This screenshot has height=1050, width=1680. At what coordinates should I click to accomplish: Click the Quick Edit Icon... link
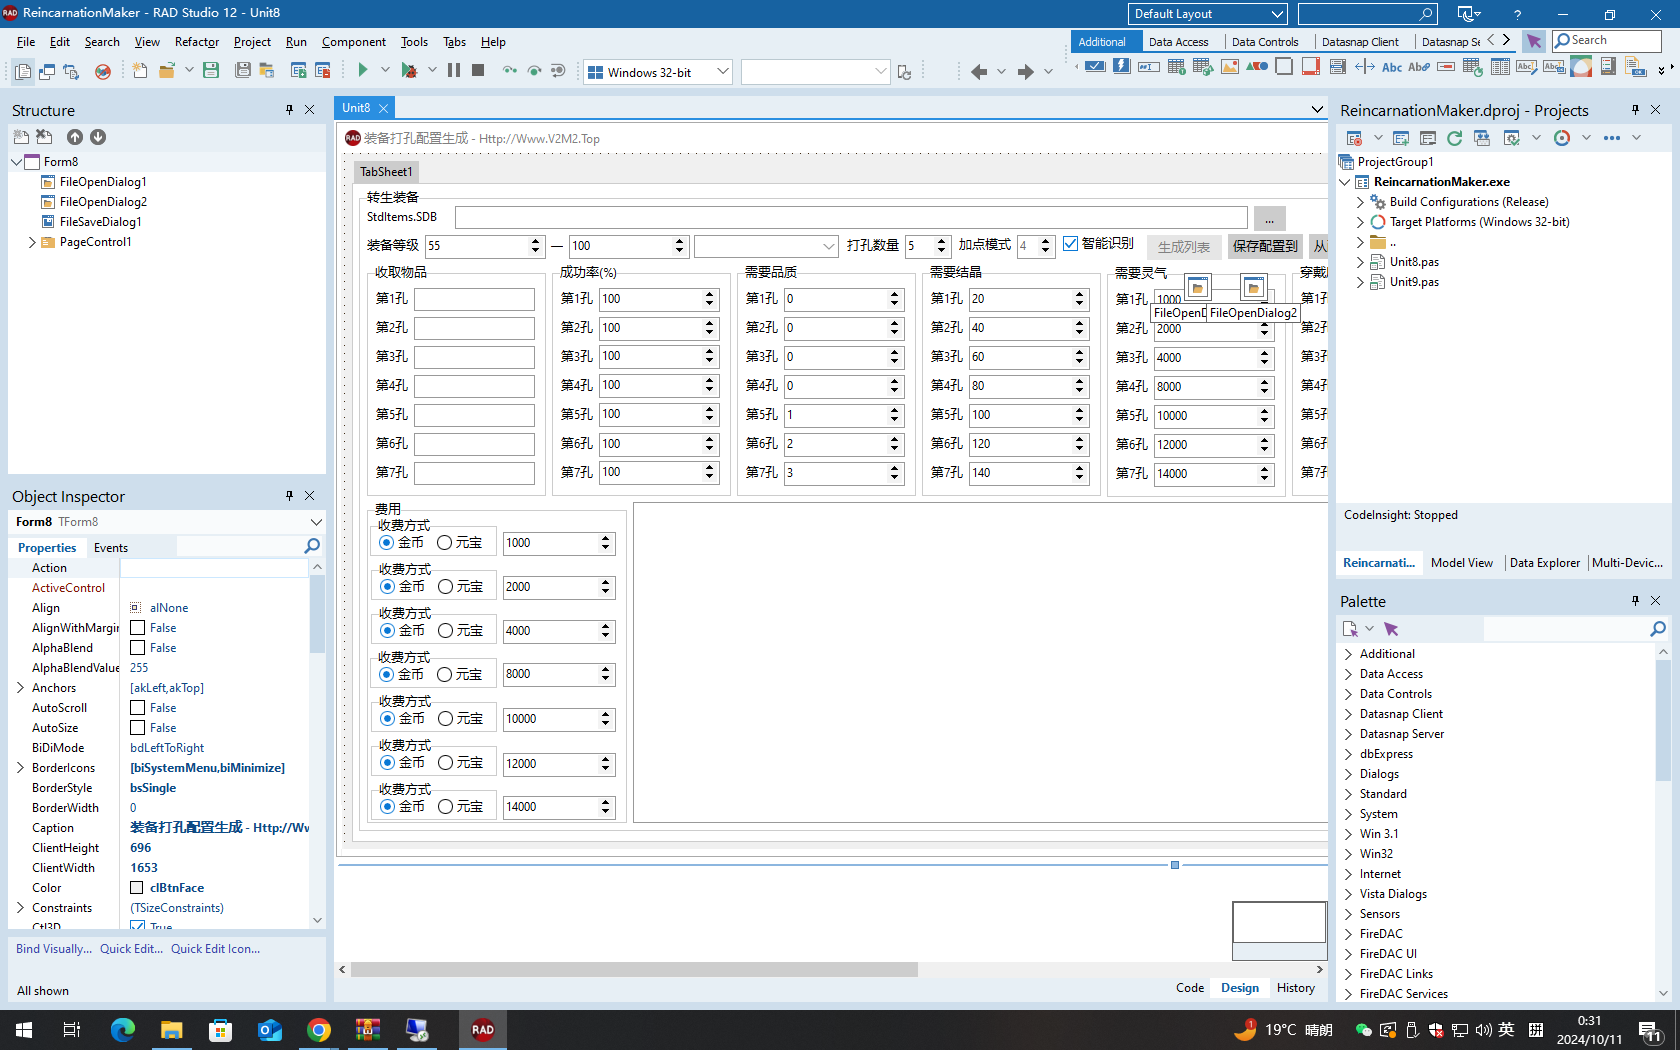215,949
